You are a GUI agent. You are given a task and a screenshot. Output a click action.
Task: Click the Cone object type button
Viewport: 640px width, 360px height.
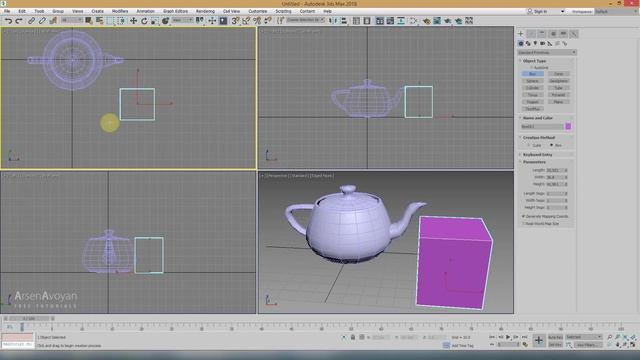[x=559, y=74]
